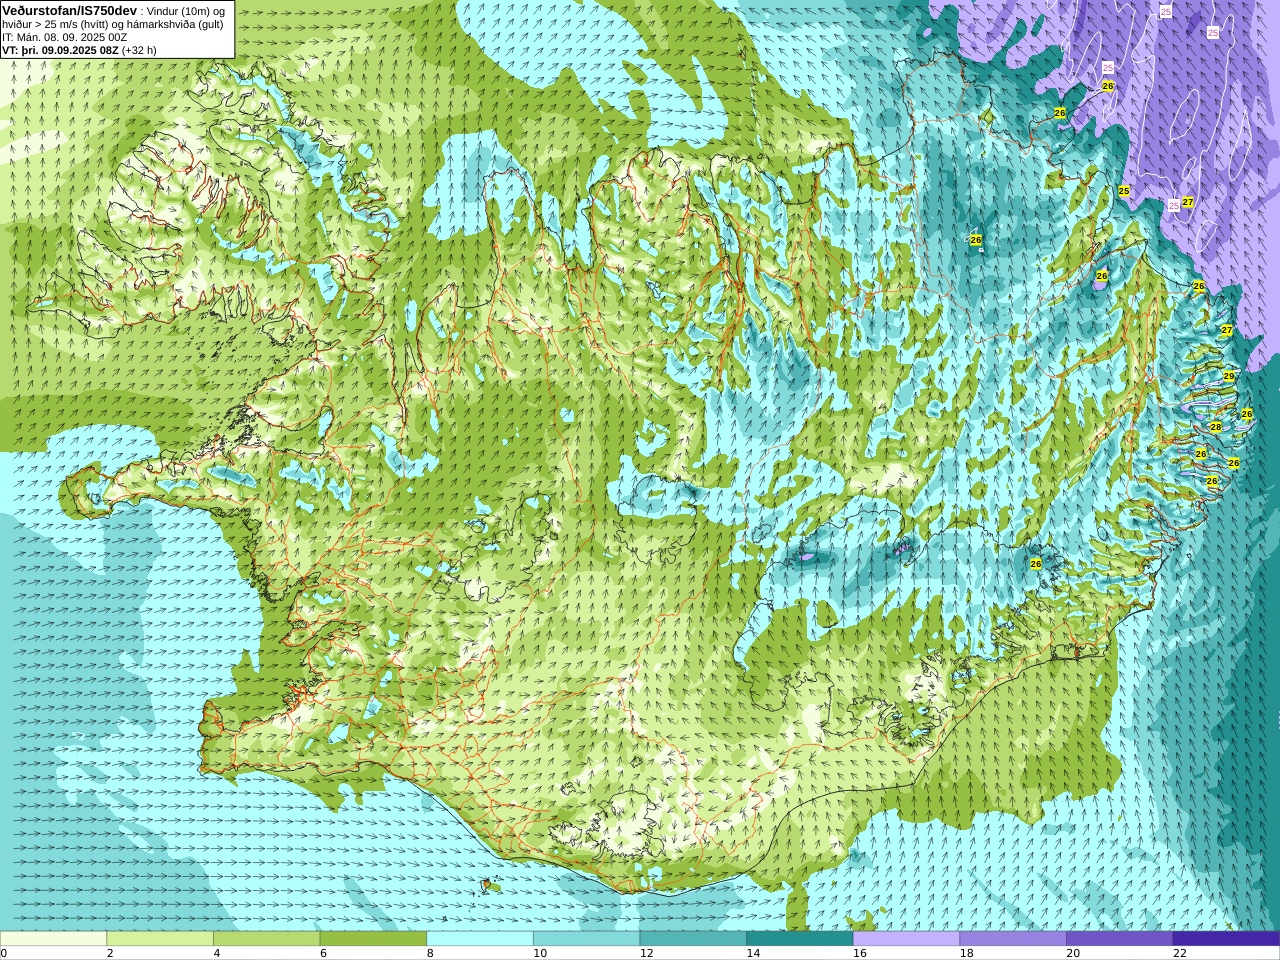Viewport: 1280px width, 960px height.
Task: Click the darkest purple legend swatch above 22
Action: point(1226,939)
